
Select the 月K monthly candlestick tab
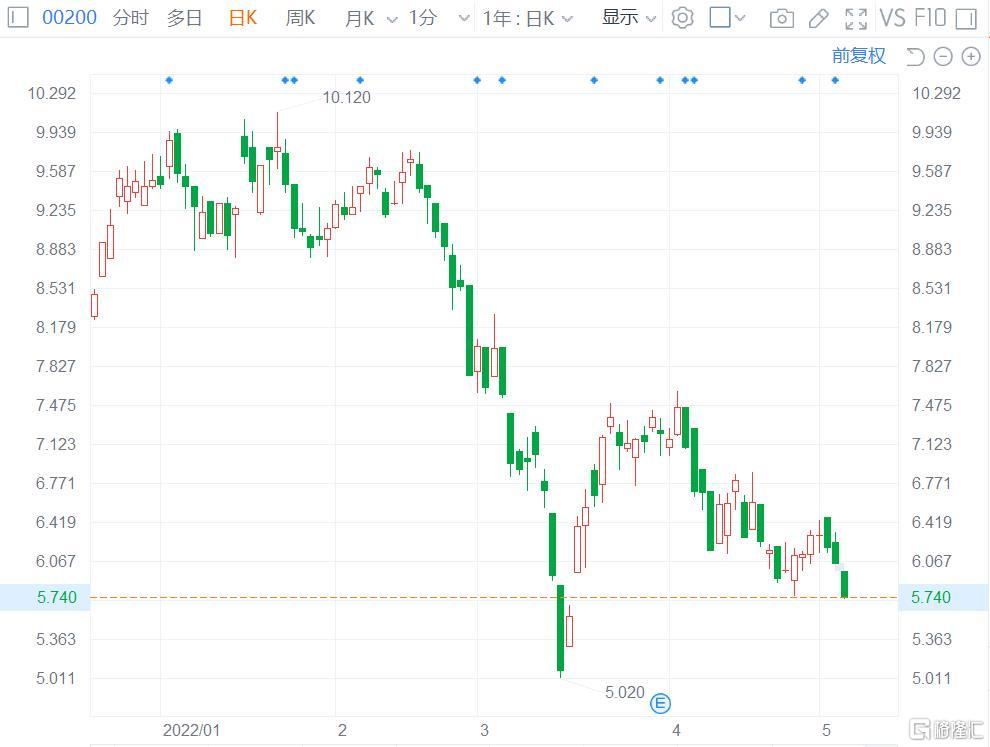[x=360, y=18]
